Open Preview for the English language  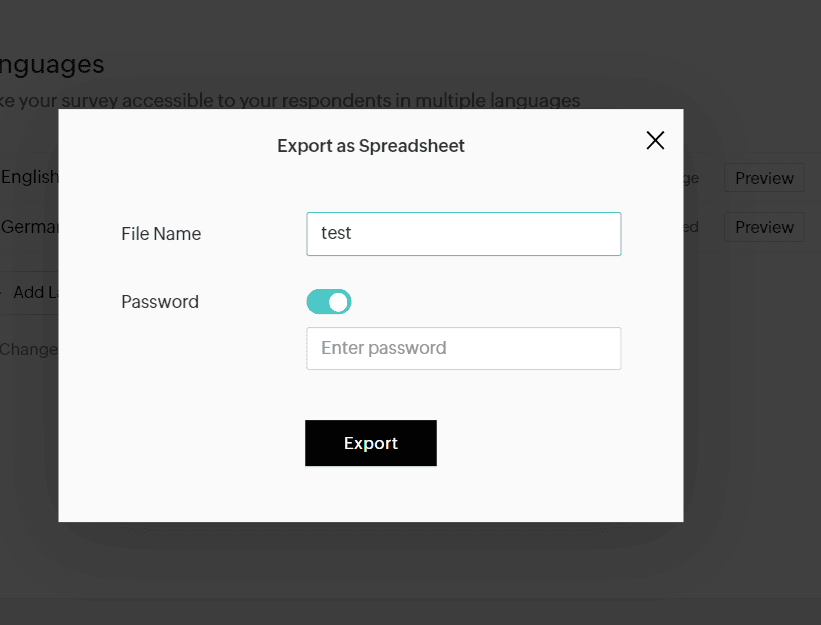(x=764, y=178)
